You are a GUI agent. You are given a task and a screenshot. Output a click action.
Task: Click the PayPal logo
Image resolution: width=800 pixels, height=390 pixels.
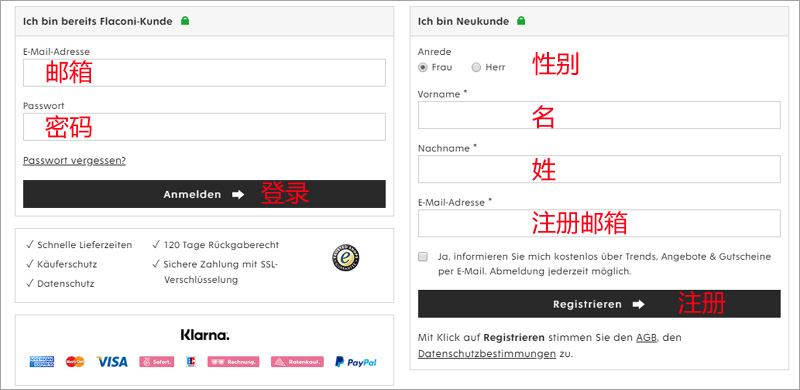coord(356,362)
